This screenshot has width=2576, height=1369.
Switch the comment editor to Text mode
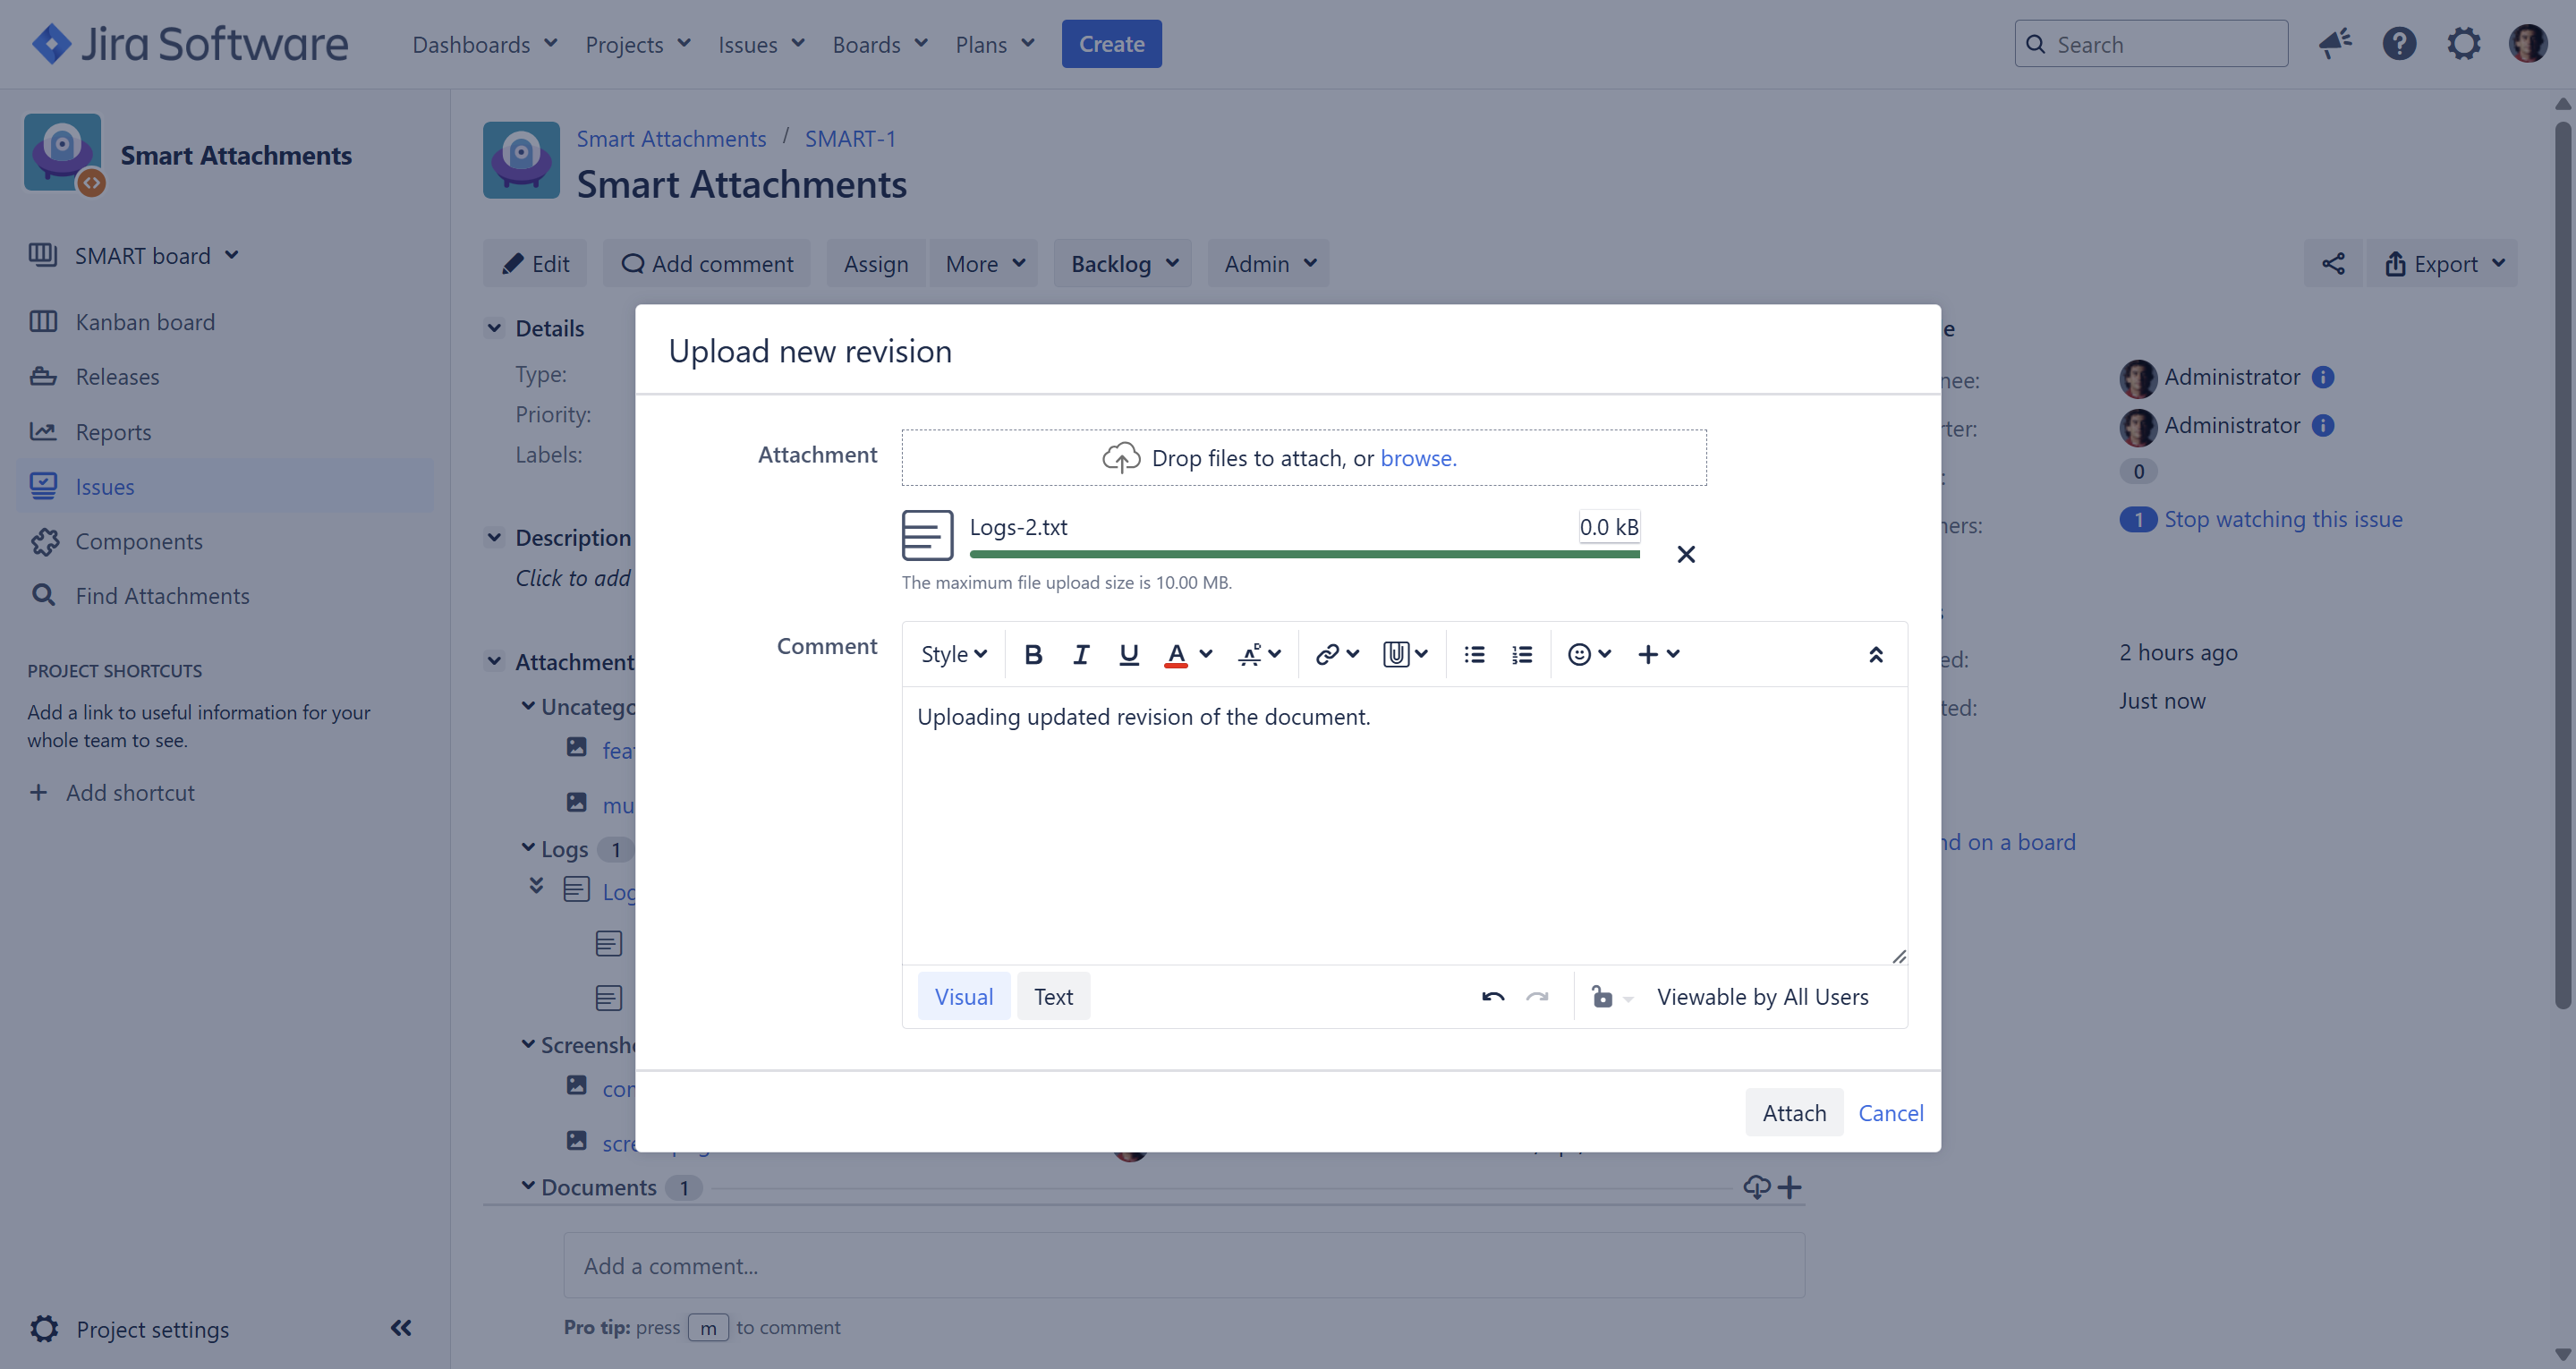pos(1053,997)
